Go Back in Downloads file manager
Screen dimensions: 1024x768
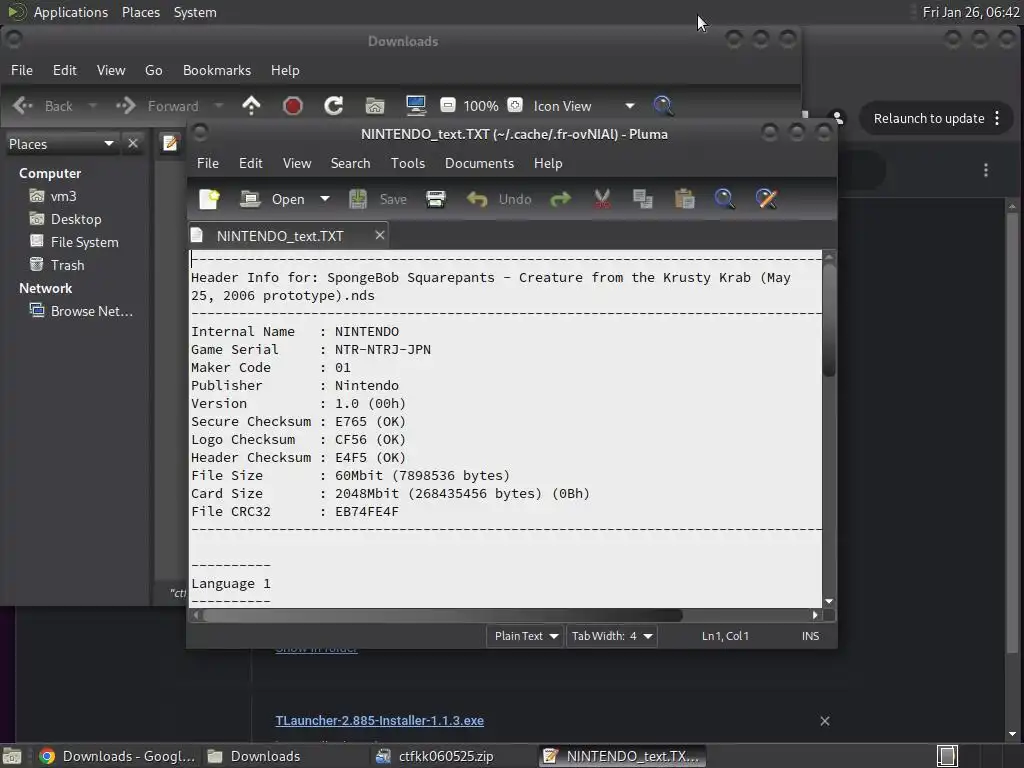point(43,106)
